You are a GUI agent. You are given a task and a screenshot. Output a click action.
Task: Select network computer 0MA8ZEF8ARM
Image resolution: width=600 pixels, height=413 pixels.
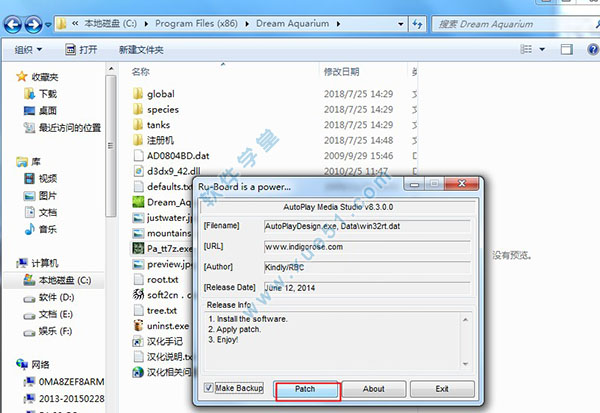click(64, 382)
